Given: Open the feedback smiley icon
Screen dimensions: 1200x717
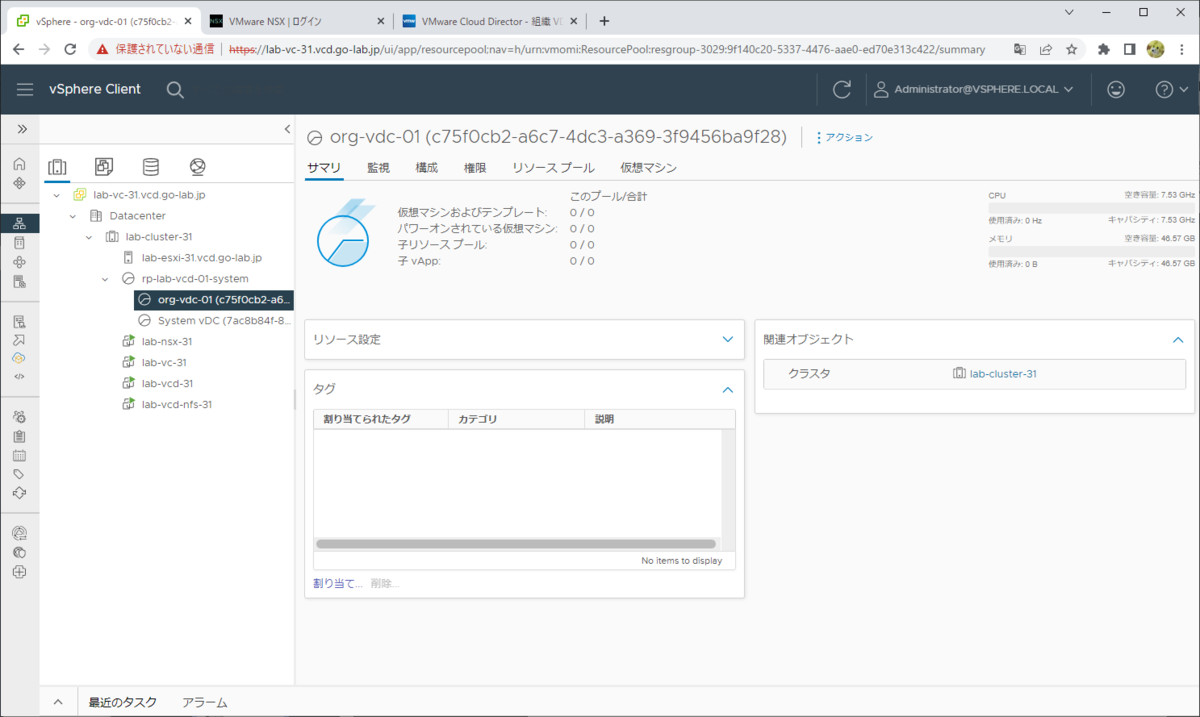Looking at the screenshot, I should click(1116, 89).
